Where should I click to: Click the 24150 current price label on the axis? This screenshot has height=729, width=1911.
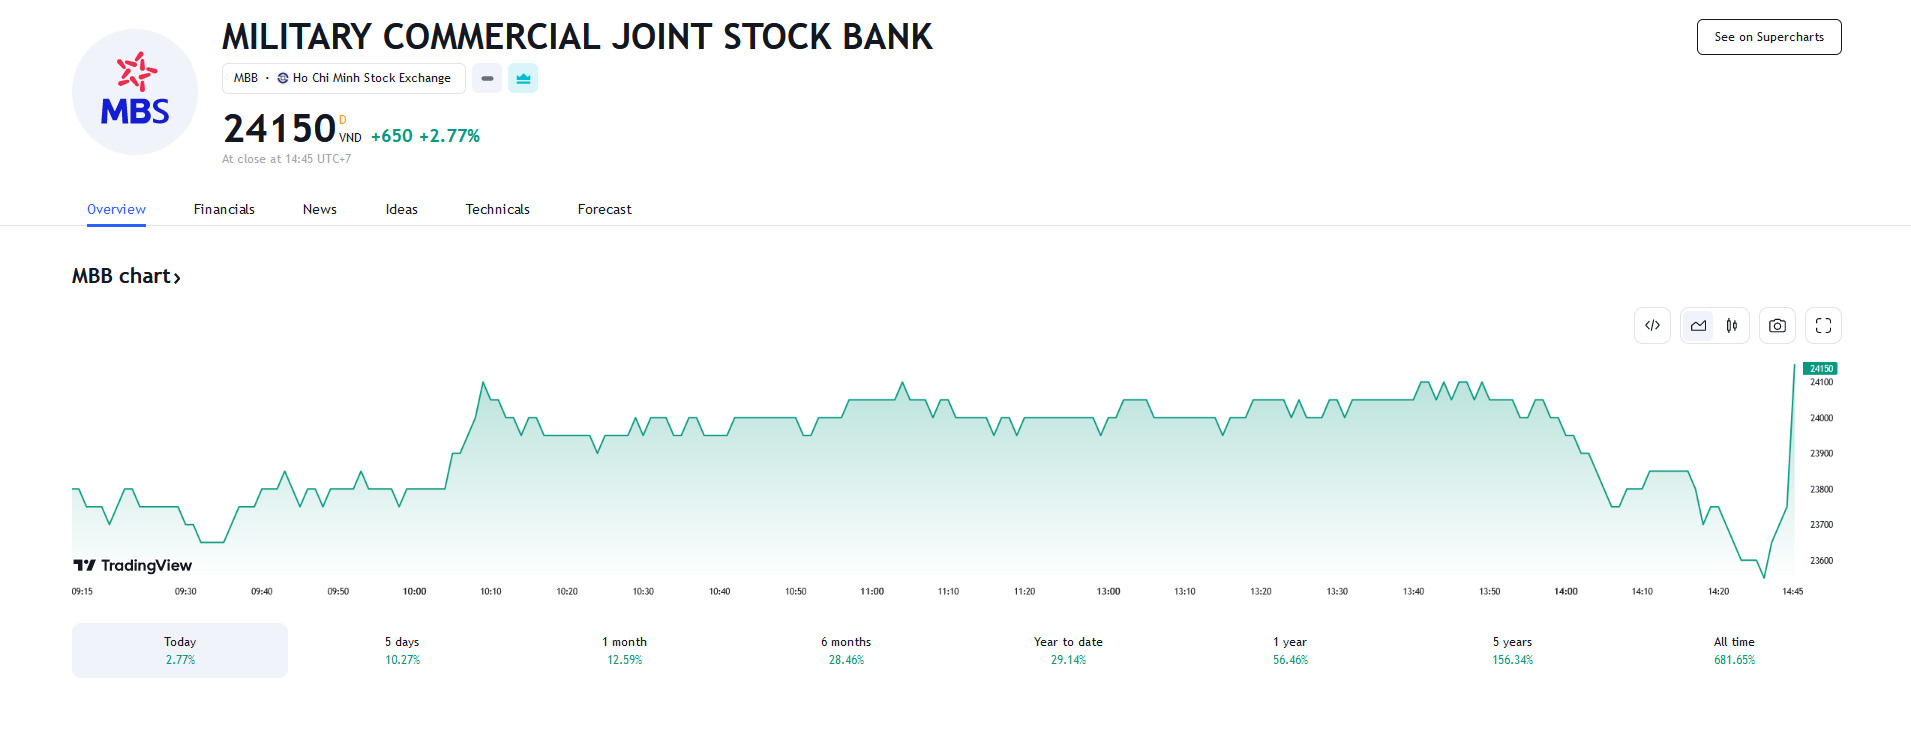(x=1820, y=368)
